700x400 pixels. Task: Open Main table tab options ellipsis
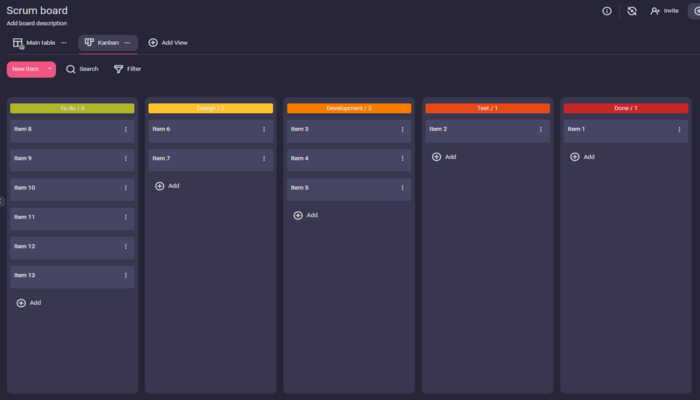(x=64, y=43)
